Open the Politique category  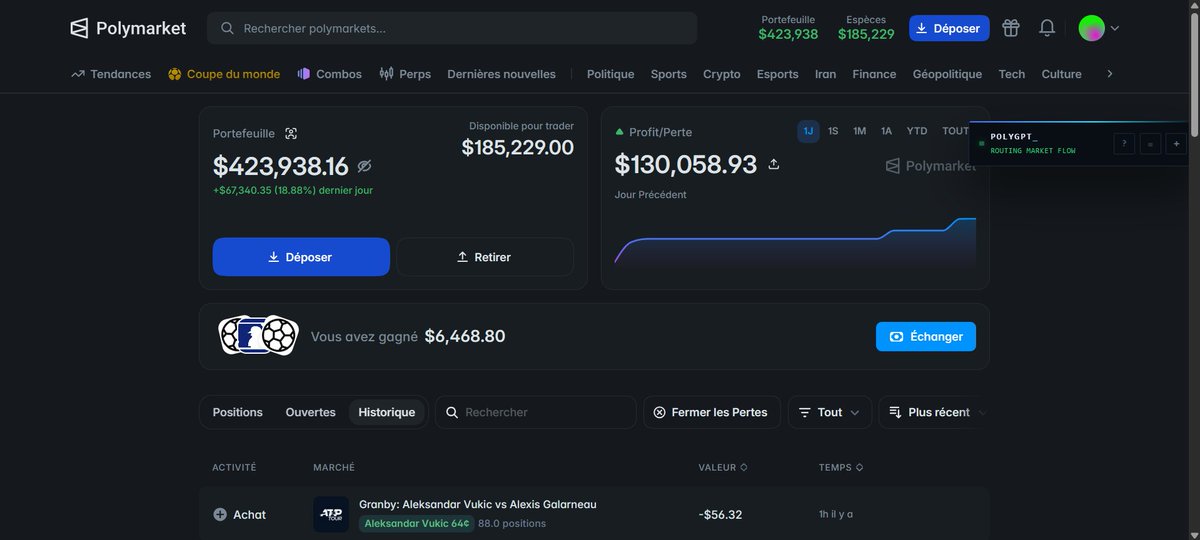point(610,74)
